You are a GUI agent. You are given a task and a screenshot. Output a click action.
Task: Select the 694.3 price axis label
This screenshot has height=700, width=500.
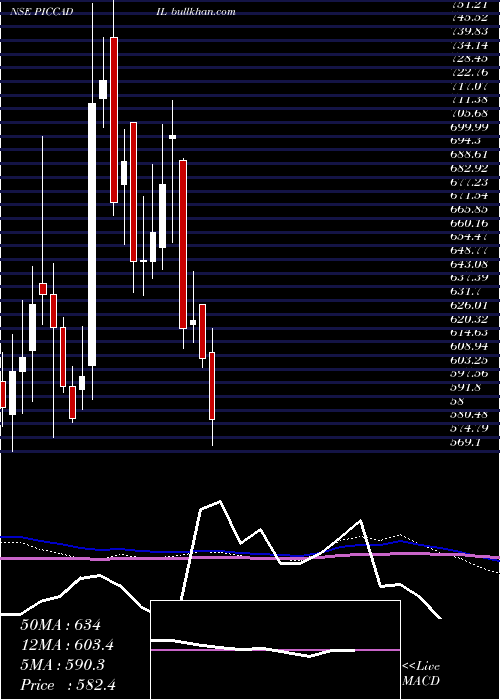pyautogui.click(x=466, y=141)
